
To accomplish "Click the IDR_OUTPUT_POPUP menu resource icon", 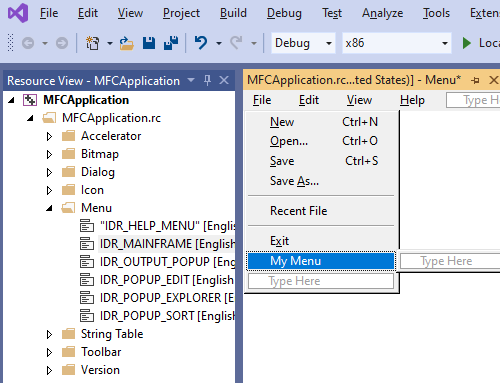I will [x=87, y=262].
